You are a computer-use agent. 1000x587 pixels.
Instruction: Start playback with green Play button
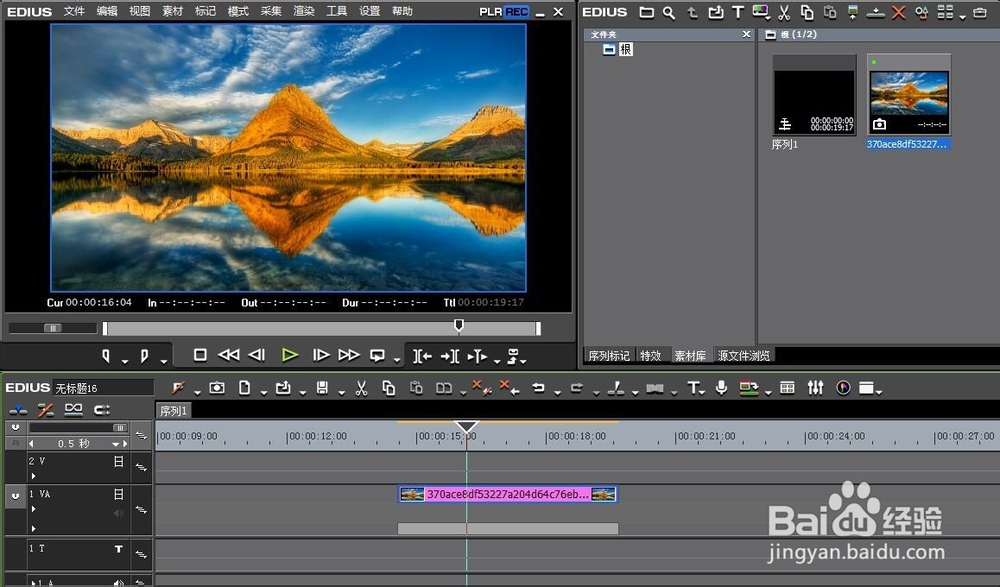pos(290,355)
